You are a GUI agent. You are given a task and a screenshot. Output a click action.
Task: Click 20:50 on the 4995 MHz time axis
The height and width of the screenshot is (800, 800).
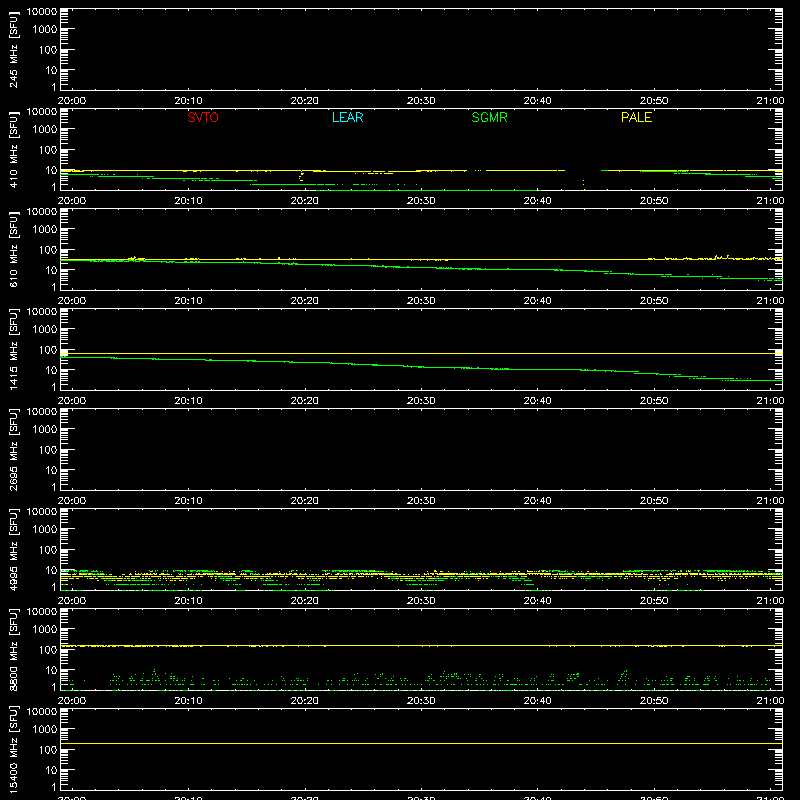pyautogui.click(x=654, y=601)
